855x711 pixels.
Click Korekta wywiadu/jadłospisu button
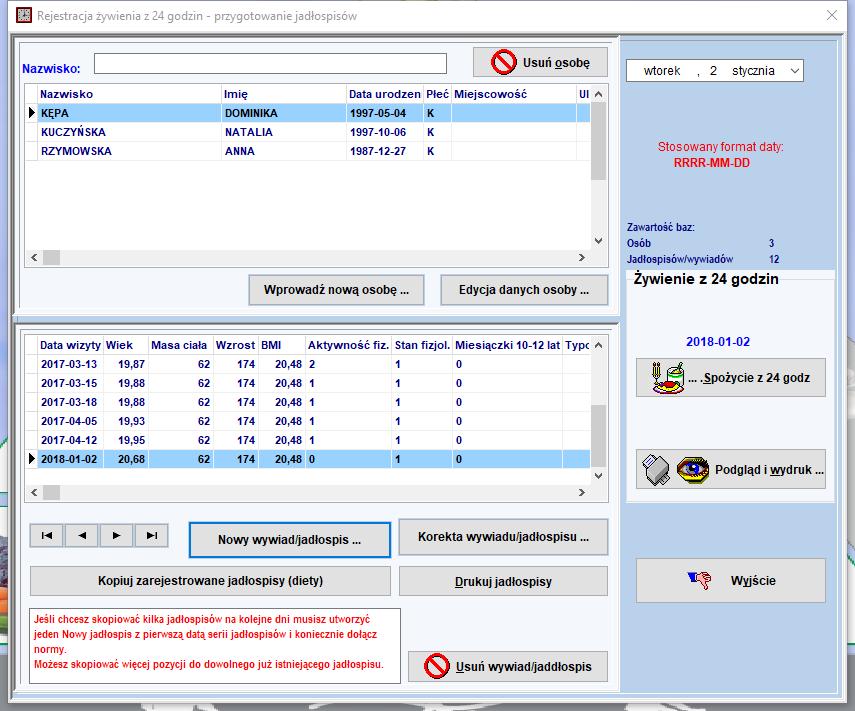(503, 537)
